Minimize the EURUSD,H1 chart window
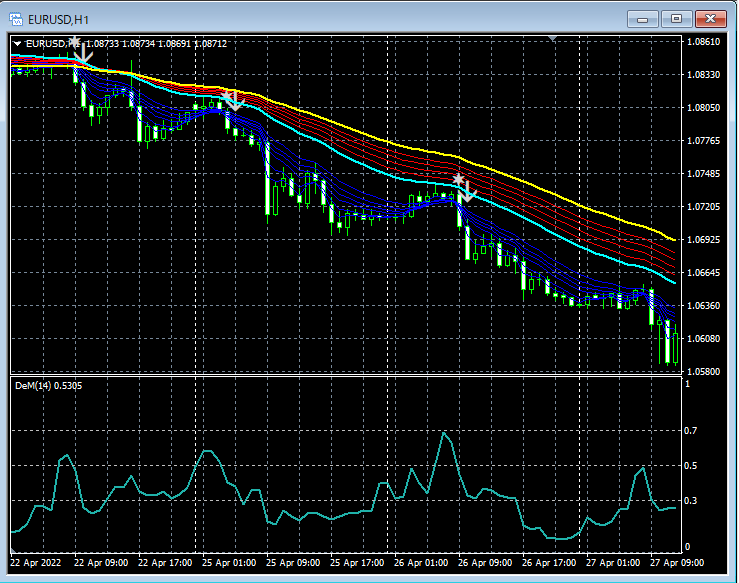This screenshot has width=739, height=583. [642, 19]
